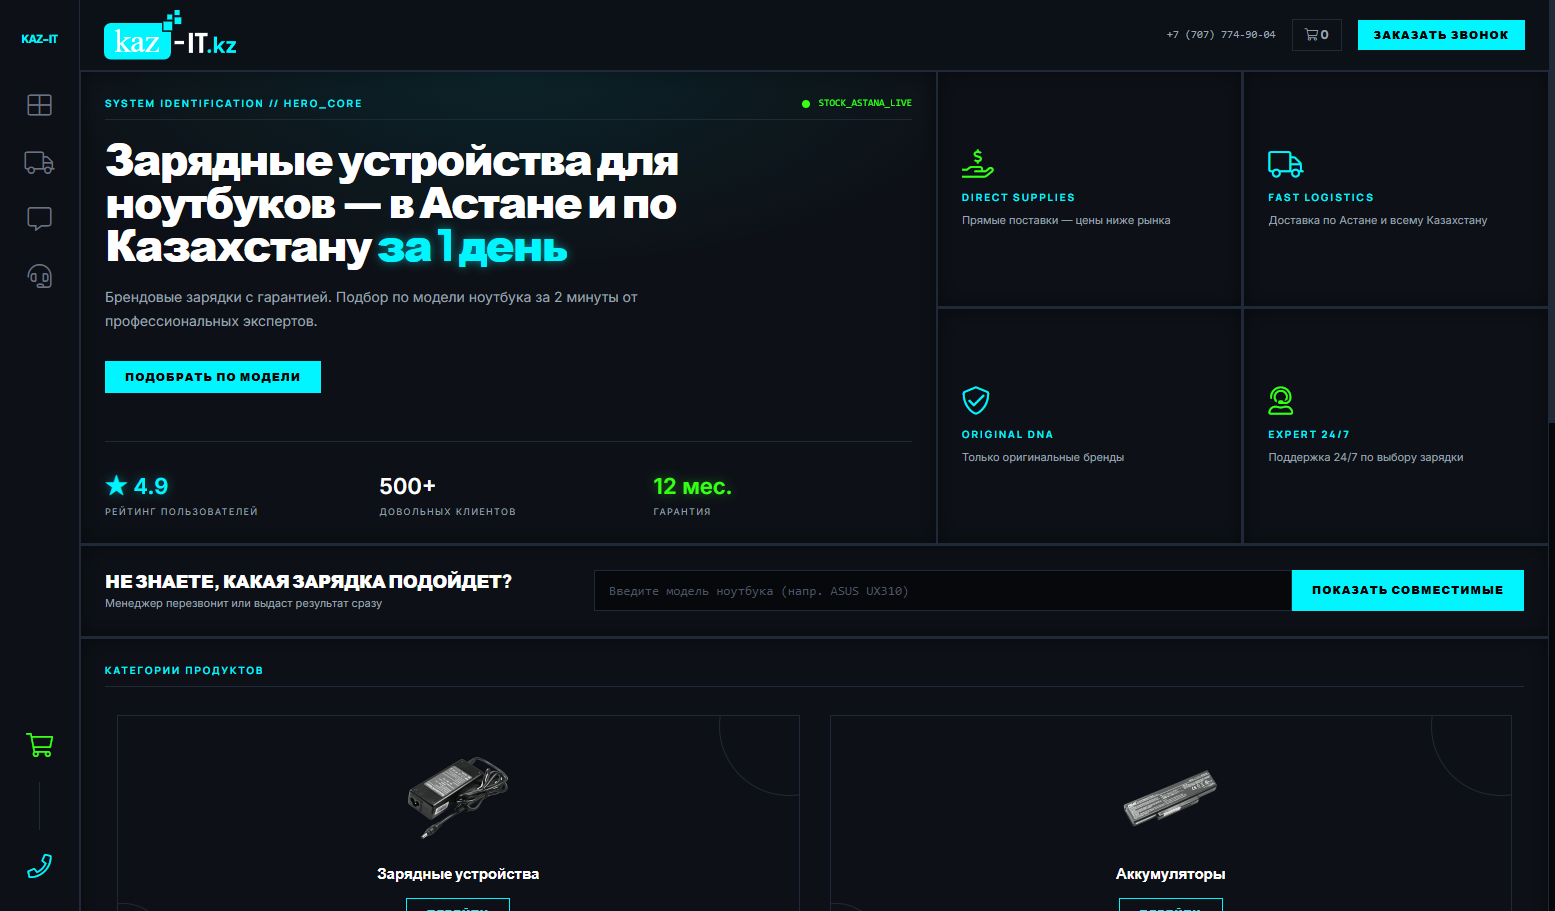This screenshot has width=1555, height=911.
Task: Click the FAST LOGISTICS heading
Action: (1321, 198)
